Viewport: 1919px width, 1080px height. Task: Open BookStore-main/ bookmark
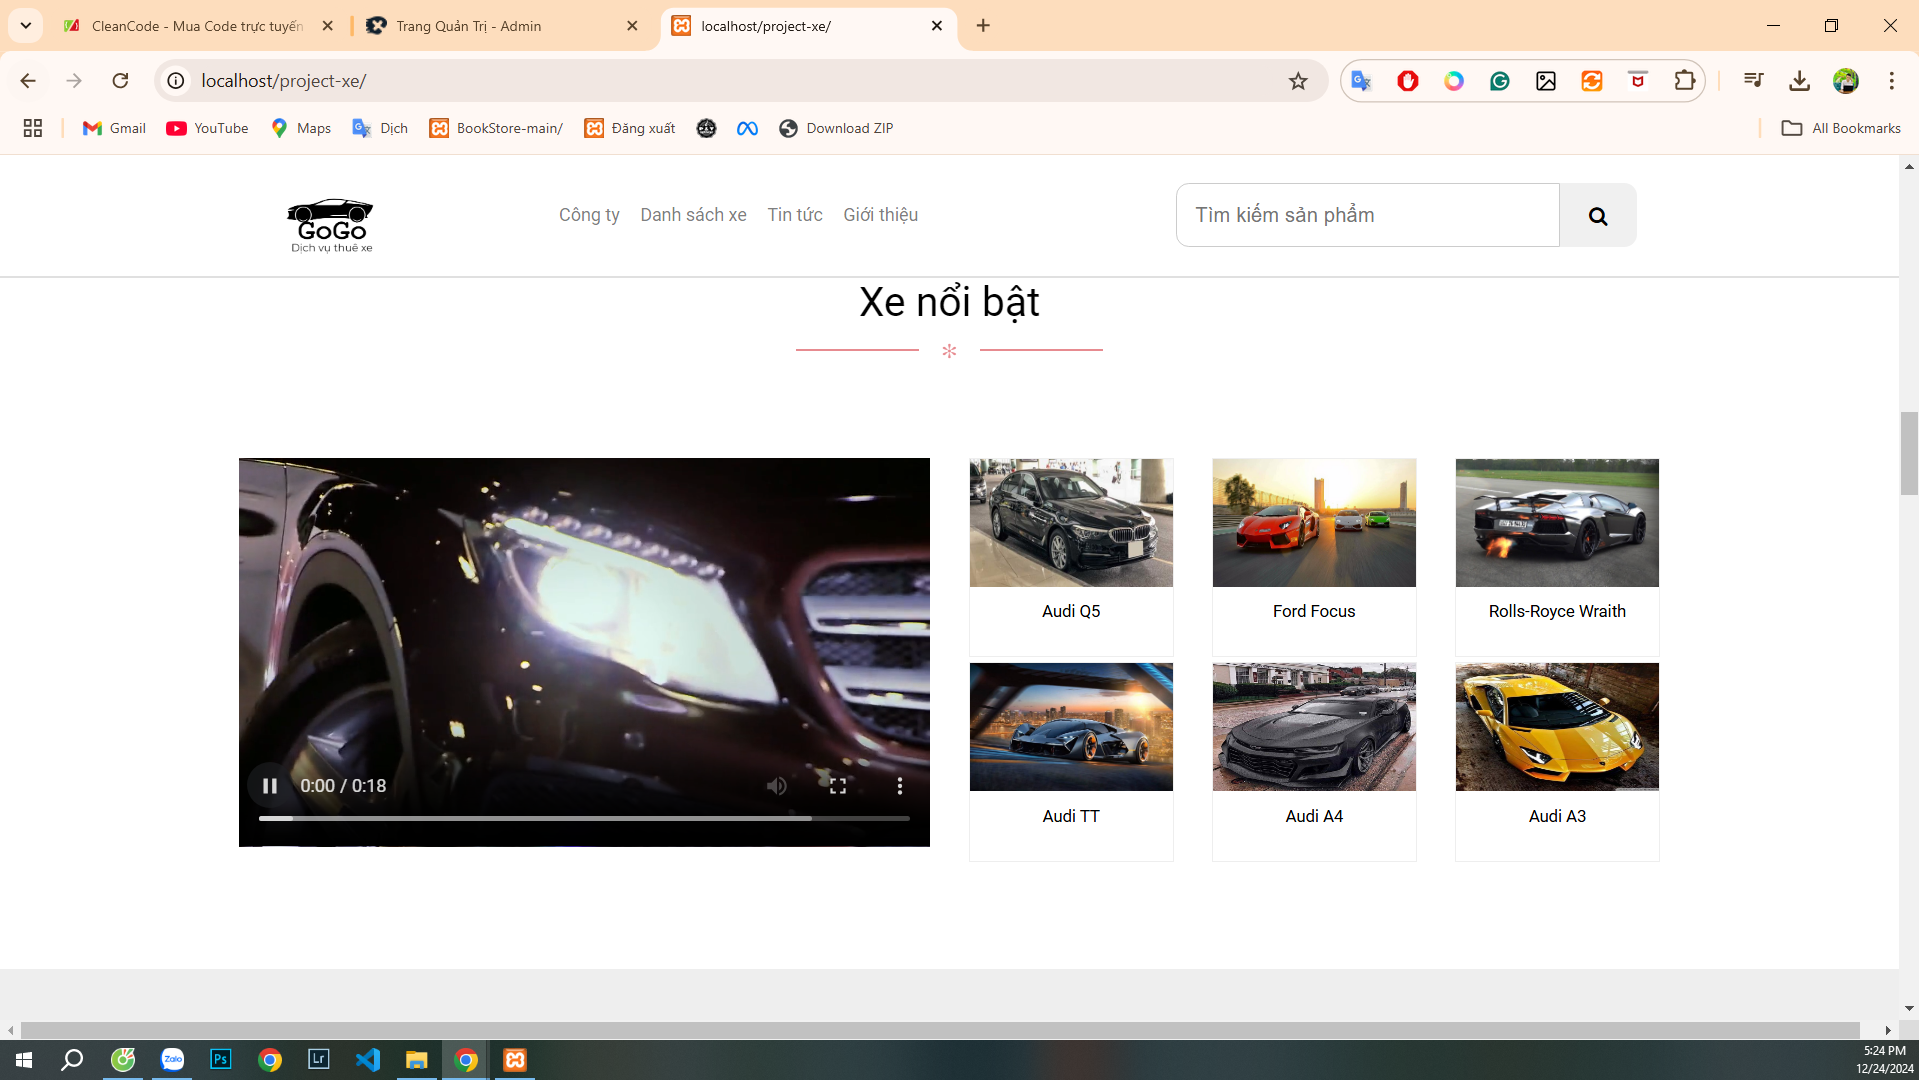496,128
